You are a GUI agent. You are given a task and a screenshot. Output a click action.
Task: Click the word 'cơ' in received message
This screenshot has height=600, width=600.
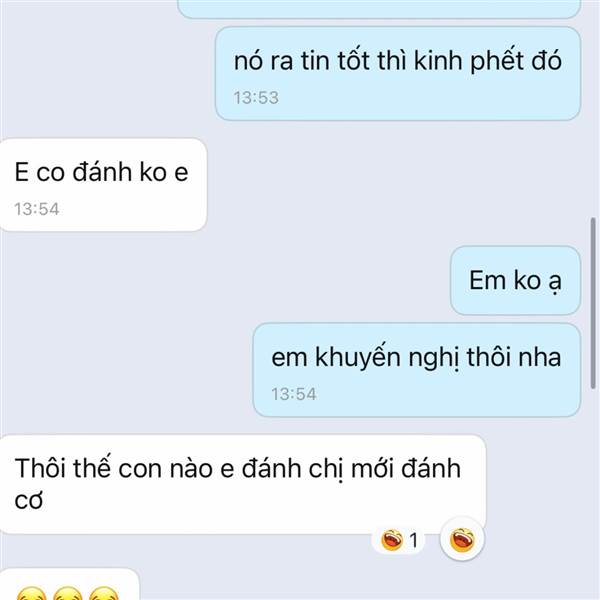(28, 501)
